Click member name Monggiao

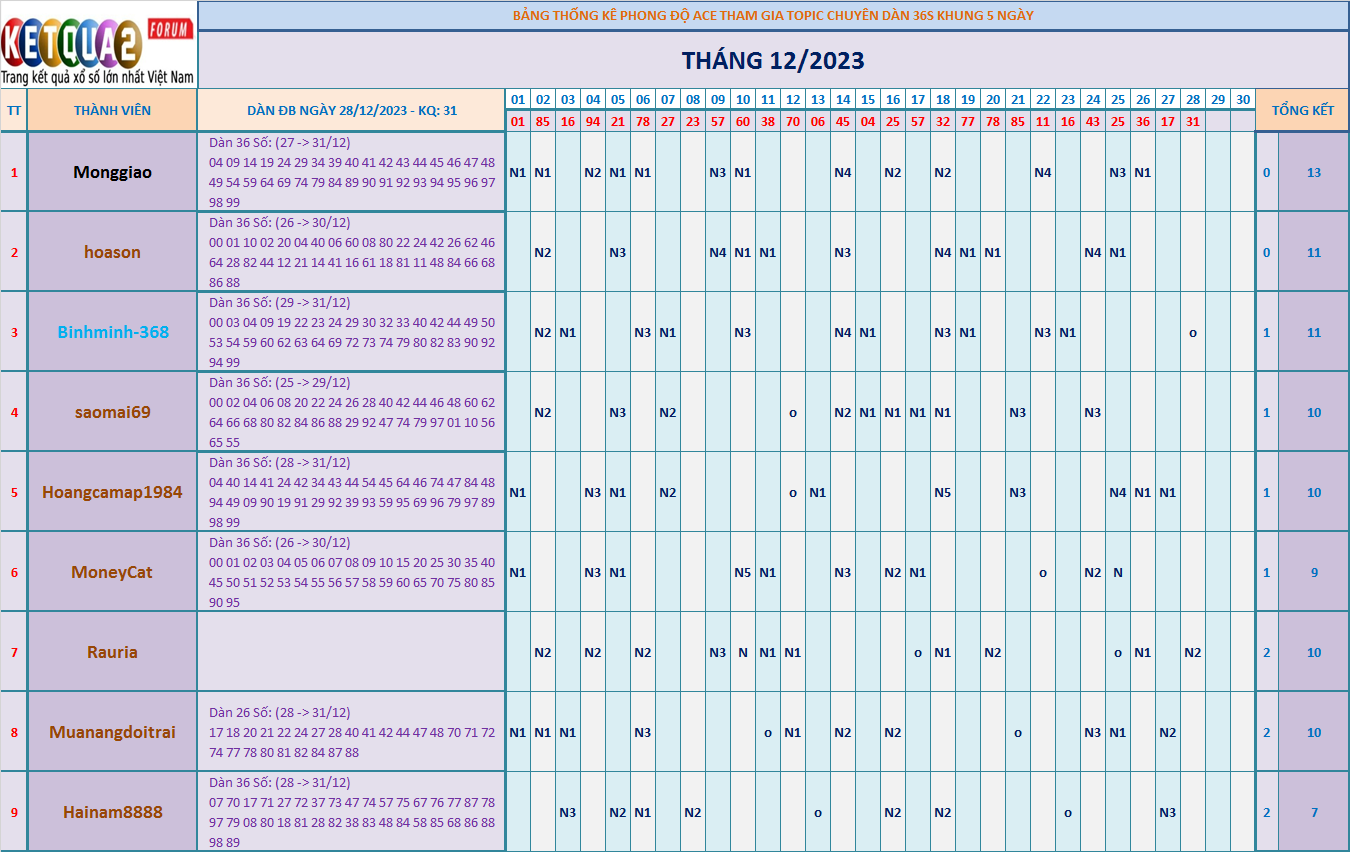pos(112,172)
